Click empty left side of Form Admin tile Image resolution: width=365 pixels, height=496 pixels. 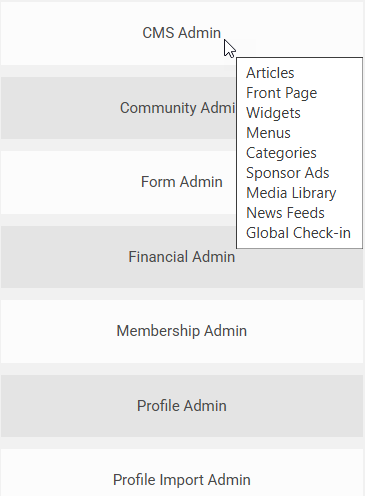67,182
